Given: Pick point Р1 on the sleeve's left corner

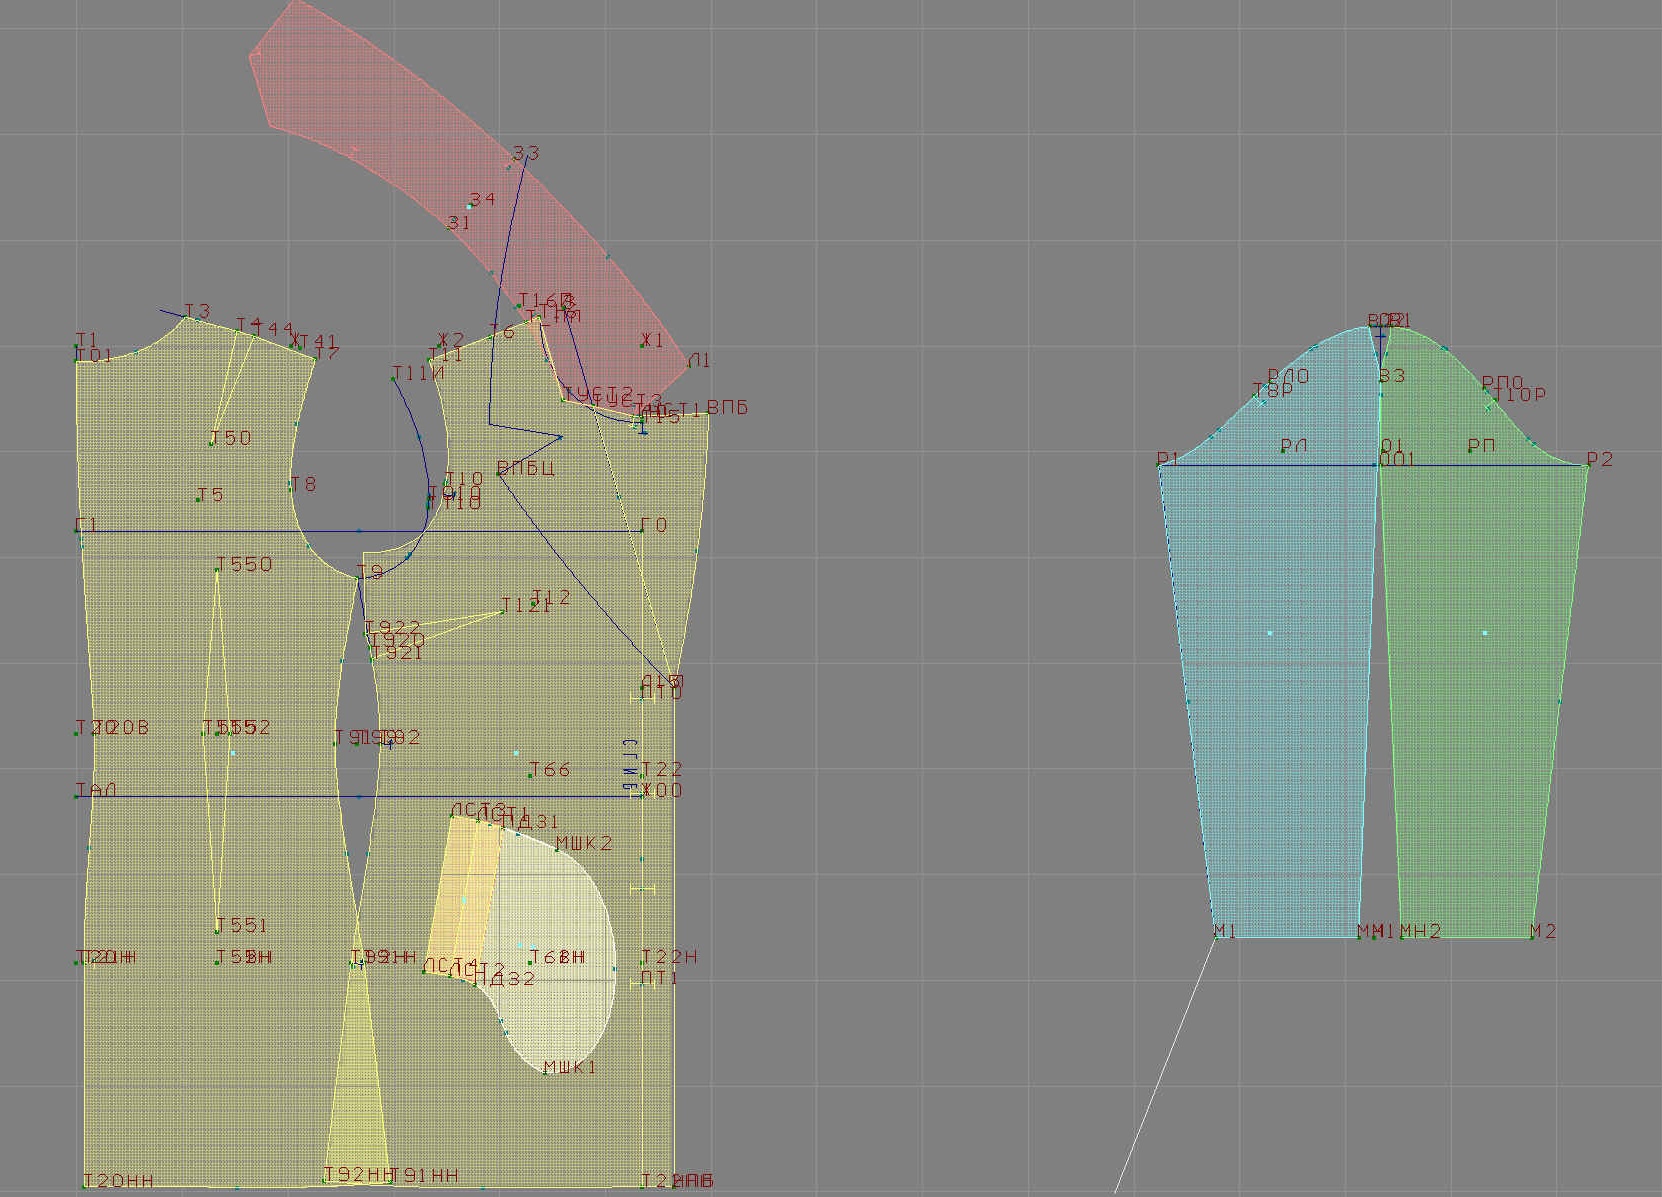Looking at the screenshot, I should pos(1160,465).
